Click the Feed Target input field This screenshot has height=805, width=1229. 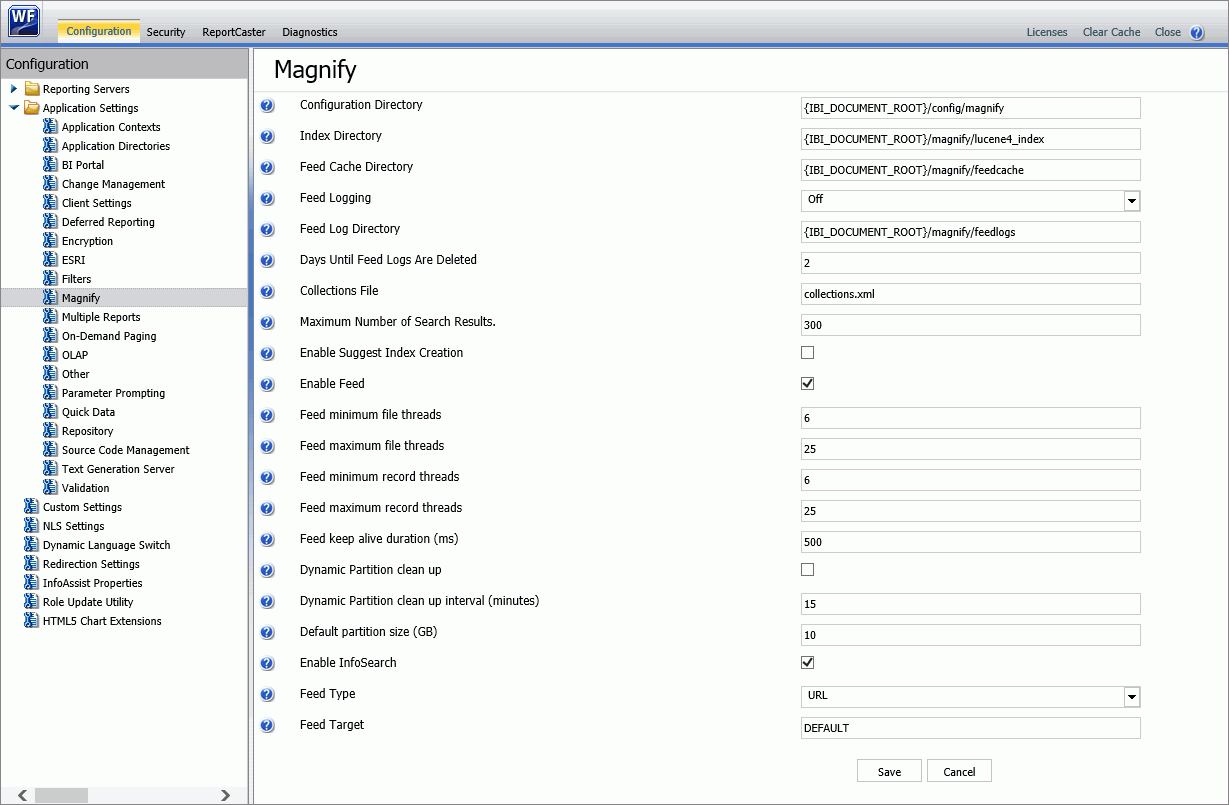click(970, 728)
